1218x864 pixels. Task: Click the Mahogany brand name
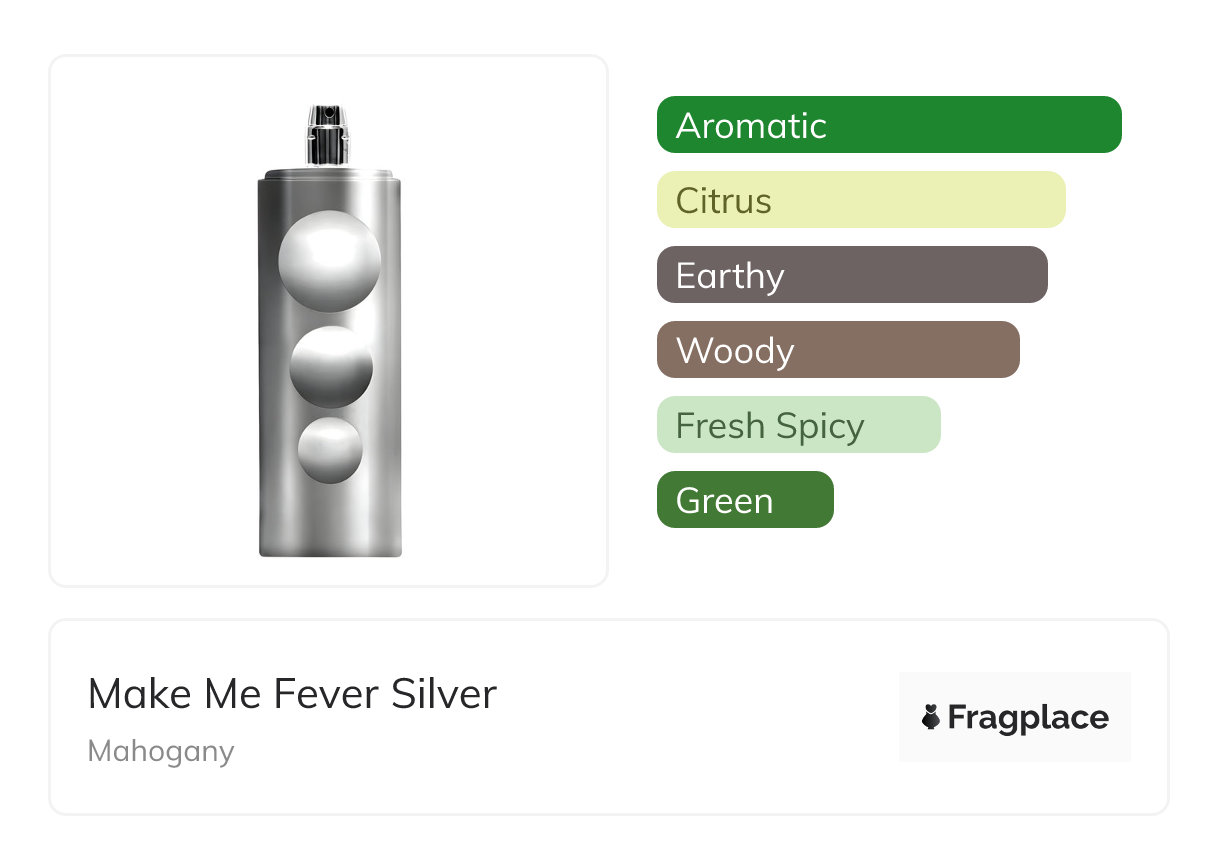(161, 751)
